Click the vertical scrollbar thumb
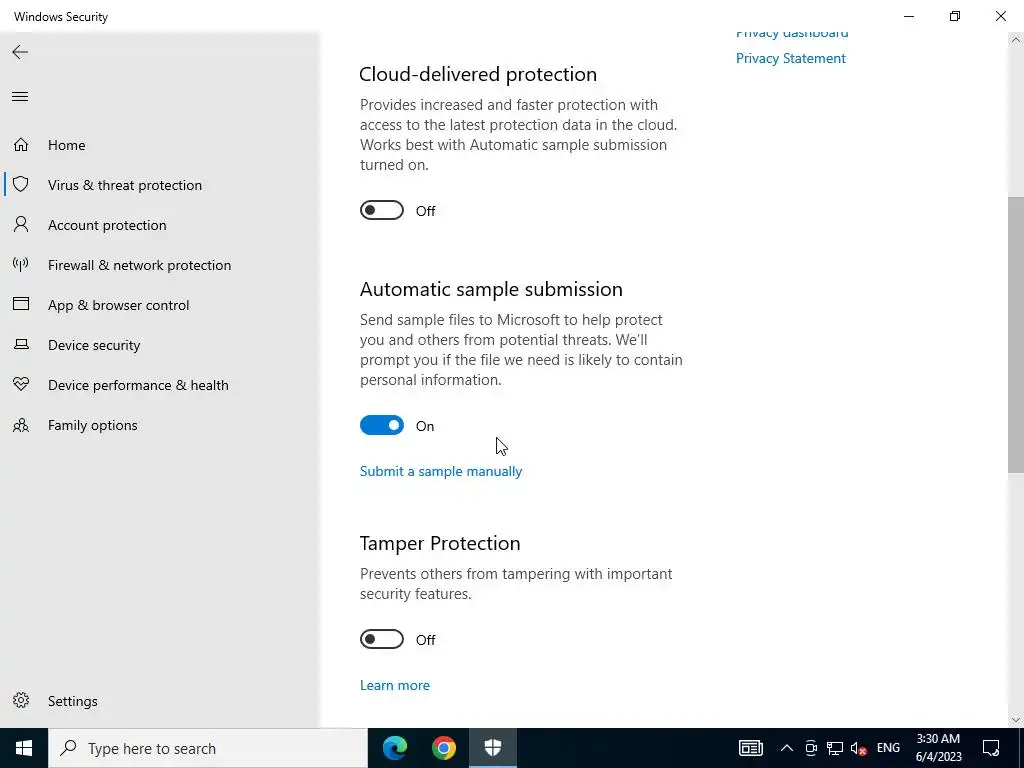The image size is (1024, 768). coord(1016,334)
